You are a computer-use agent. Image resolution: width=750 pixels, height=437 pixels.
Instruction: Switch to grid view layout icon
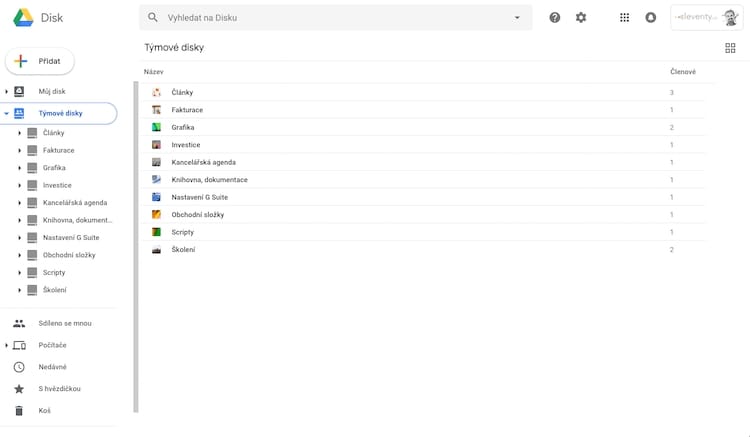(730, 48)
